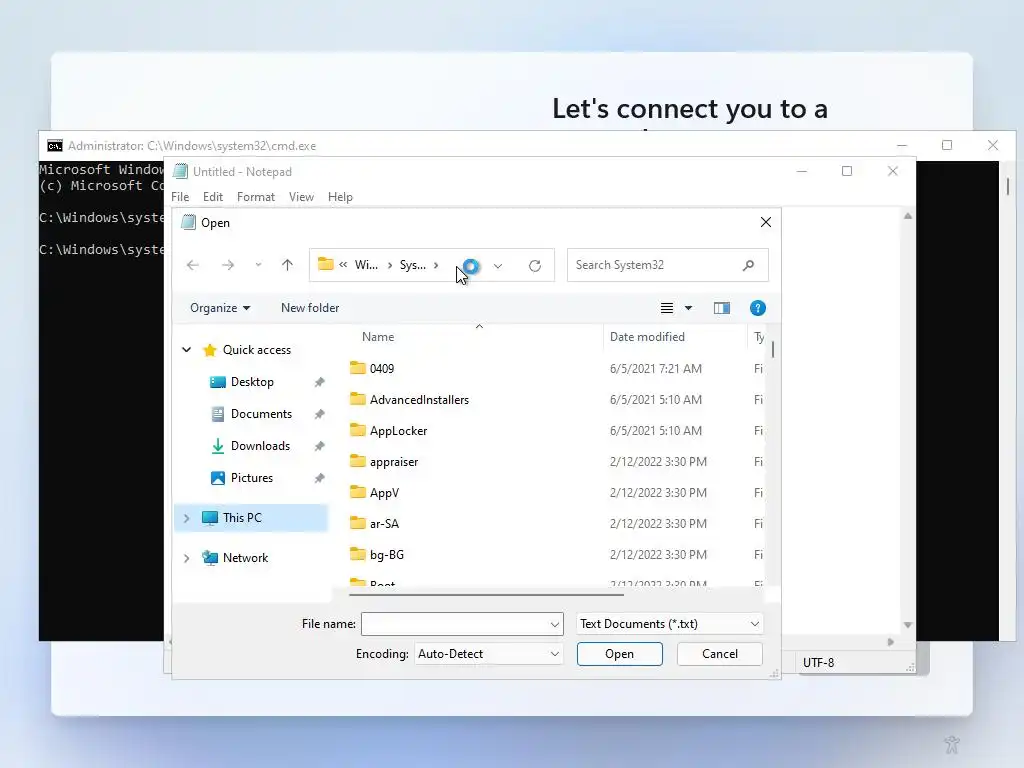Open recent locations dropdown arrow
Viewport: 1024px width, 768px height.
click(259, 265)
